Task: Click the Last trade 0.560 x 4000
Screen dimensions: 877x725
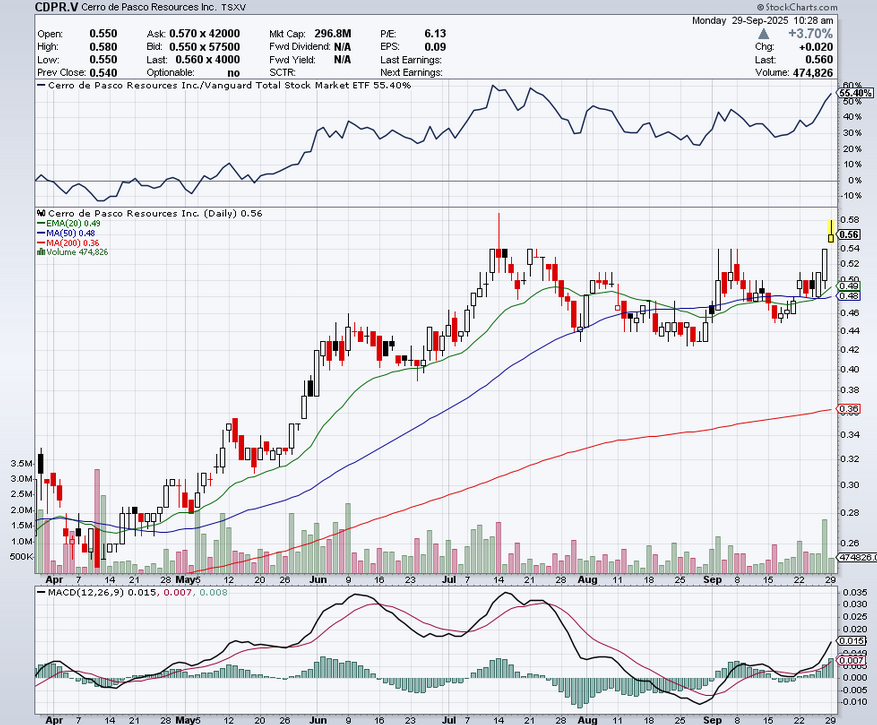Action: tap(208, 60)
